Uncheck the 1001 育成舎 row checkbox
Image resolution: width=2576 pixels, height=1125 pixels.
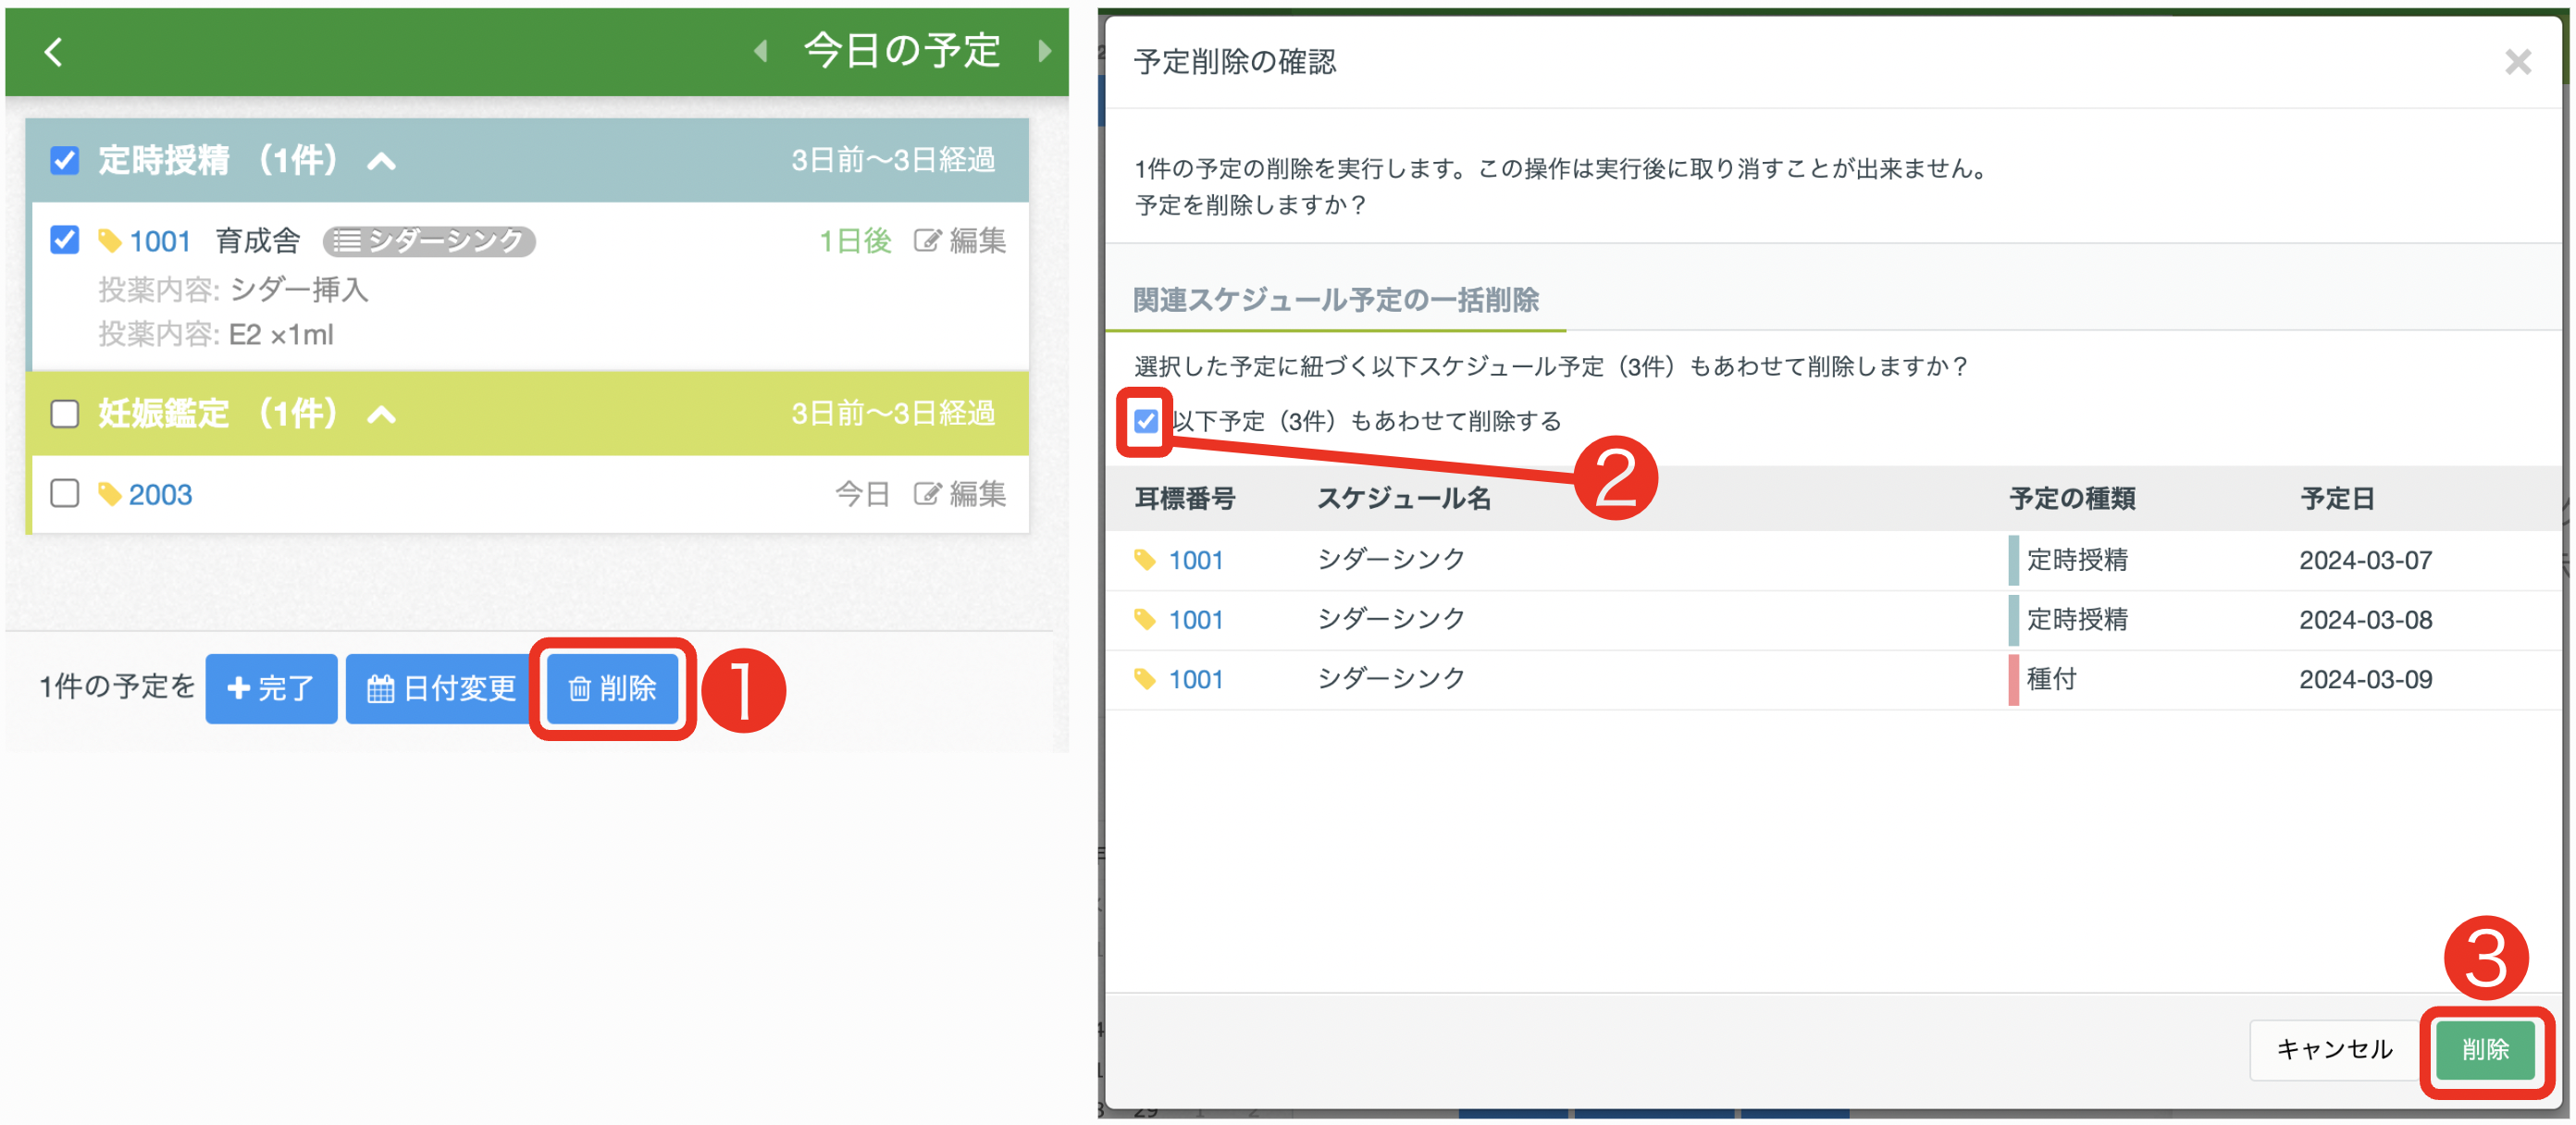pyautogui.click(x=65, y=240)
